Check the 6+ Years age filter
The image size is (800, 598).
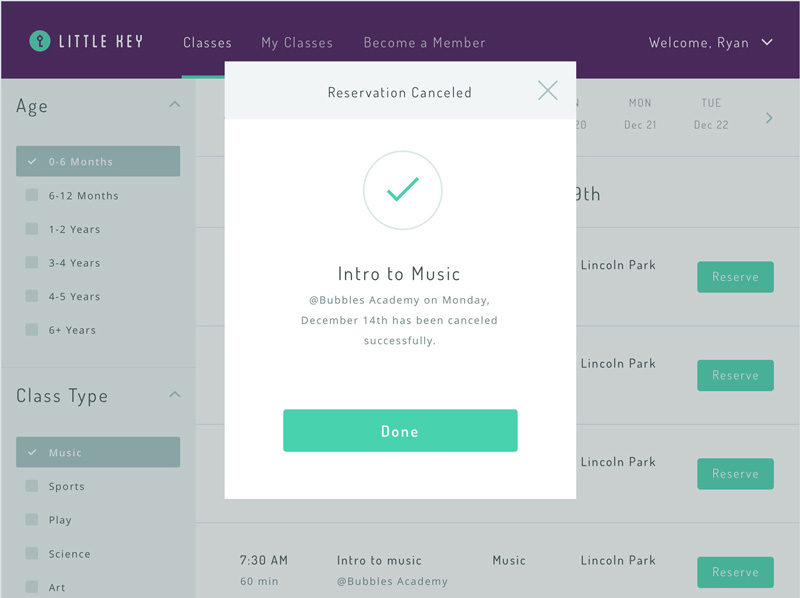click(32, 330)
